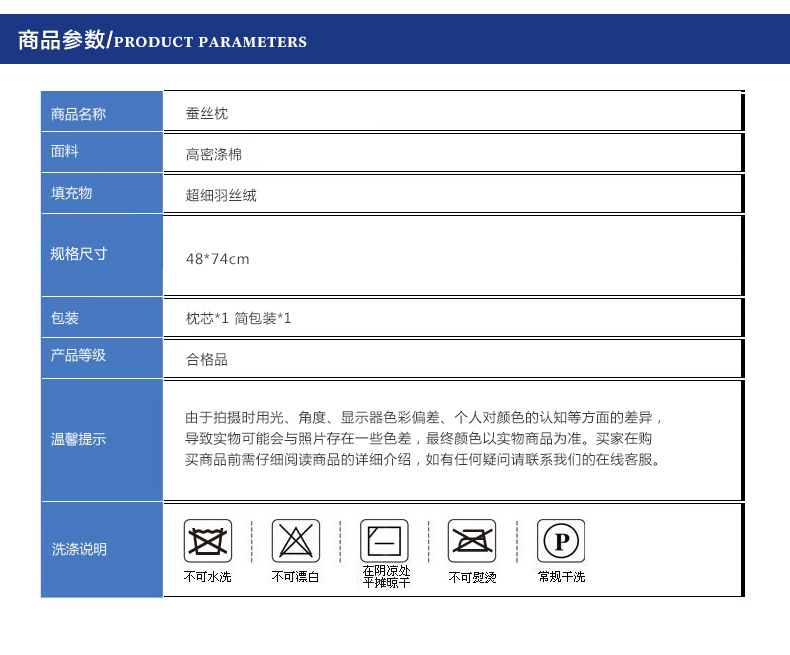The height and width of the screenshot is (655, 790).
Task: Select the 蚕丝枕 product name value
Action: click(207, 114)
